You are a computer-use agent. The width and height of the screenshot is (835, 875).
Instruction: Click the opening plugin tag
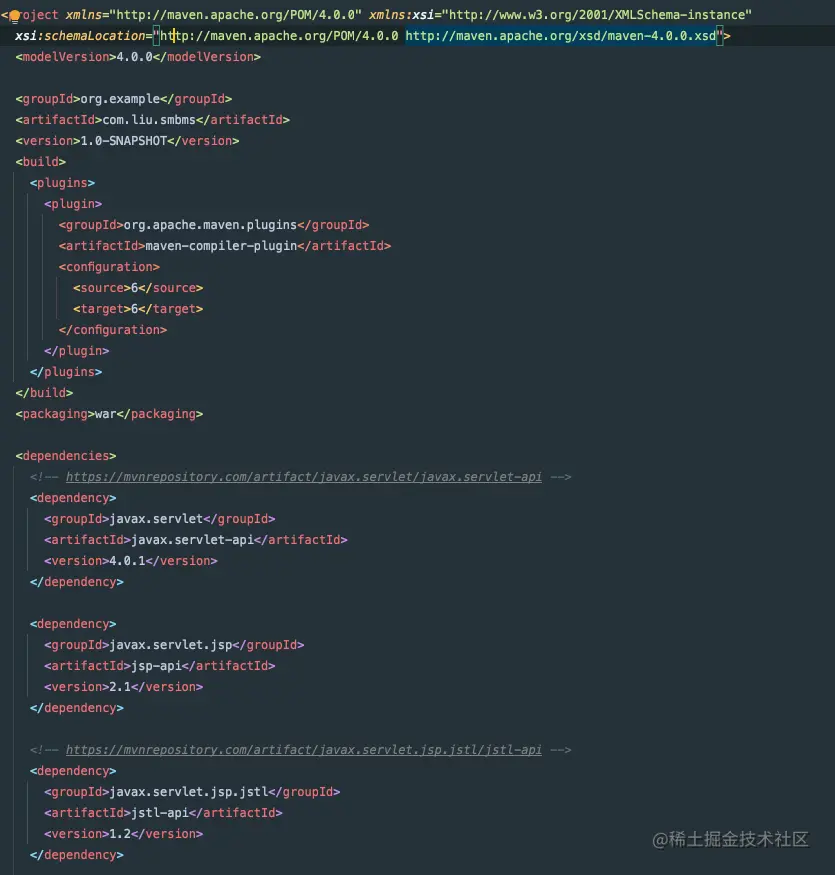pyautogui.click(x=73, y=204)
